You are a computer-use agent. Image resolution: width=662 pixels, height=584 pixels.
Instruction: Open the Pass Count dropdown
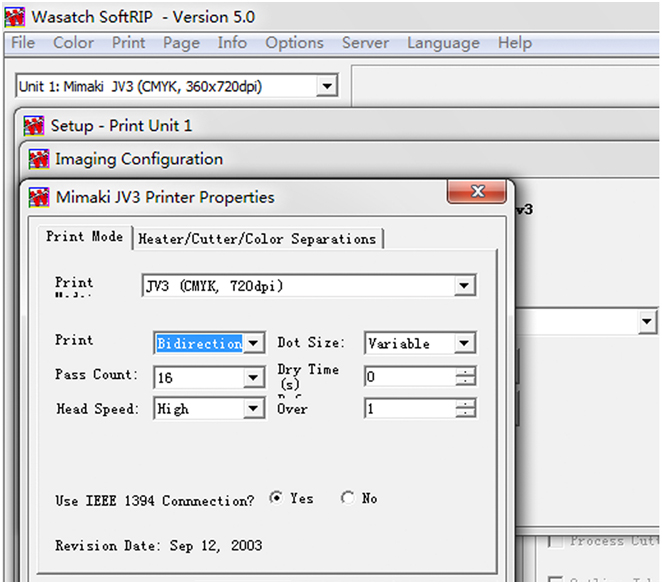tap(254, 377)
